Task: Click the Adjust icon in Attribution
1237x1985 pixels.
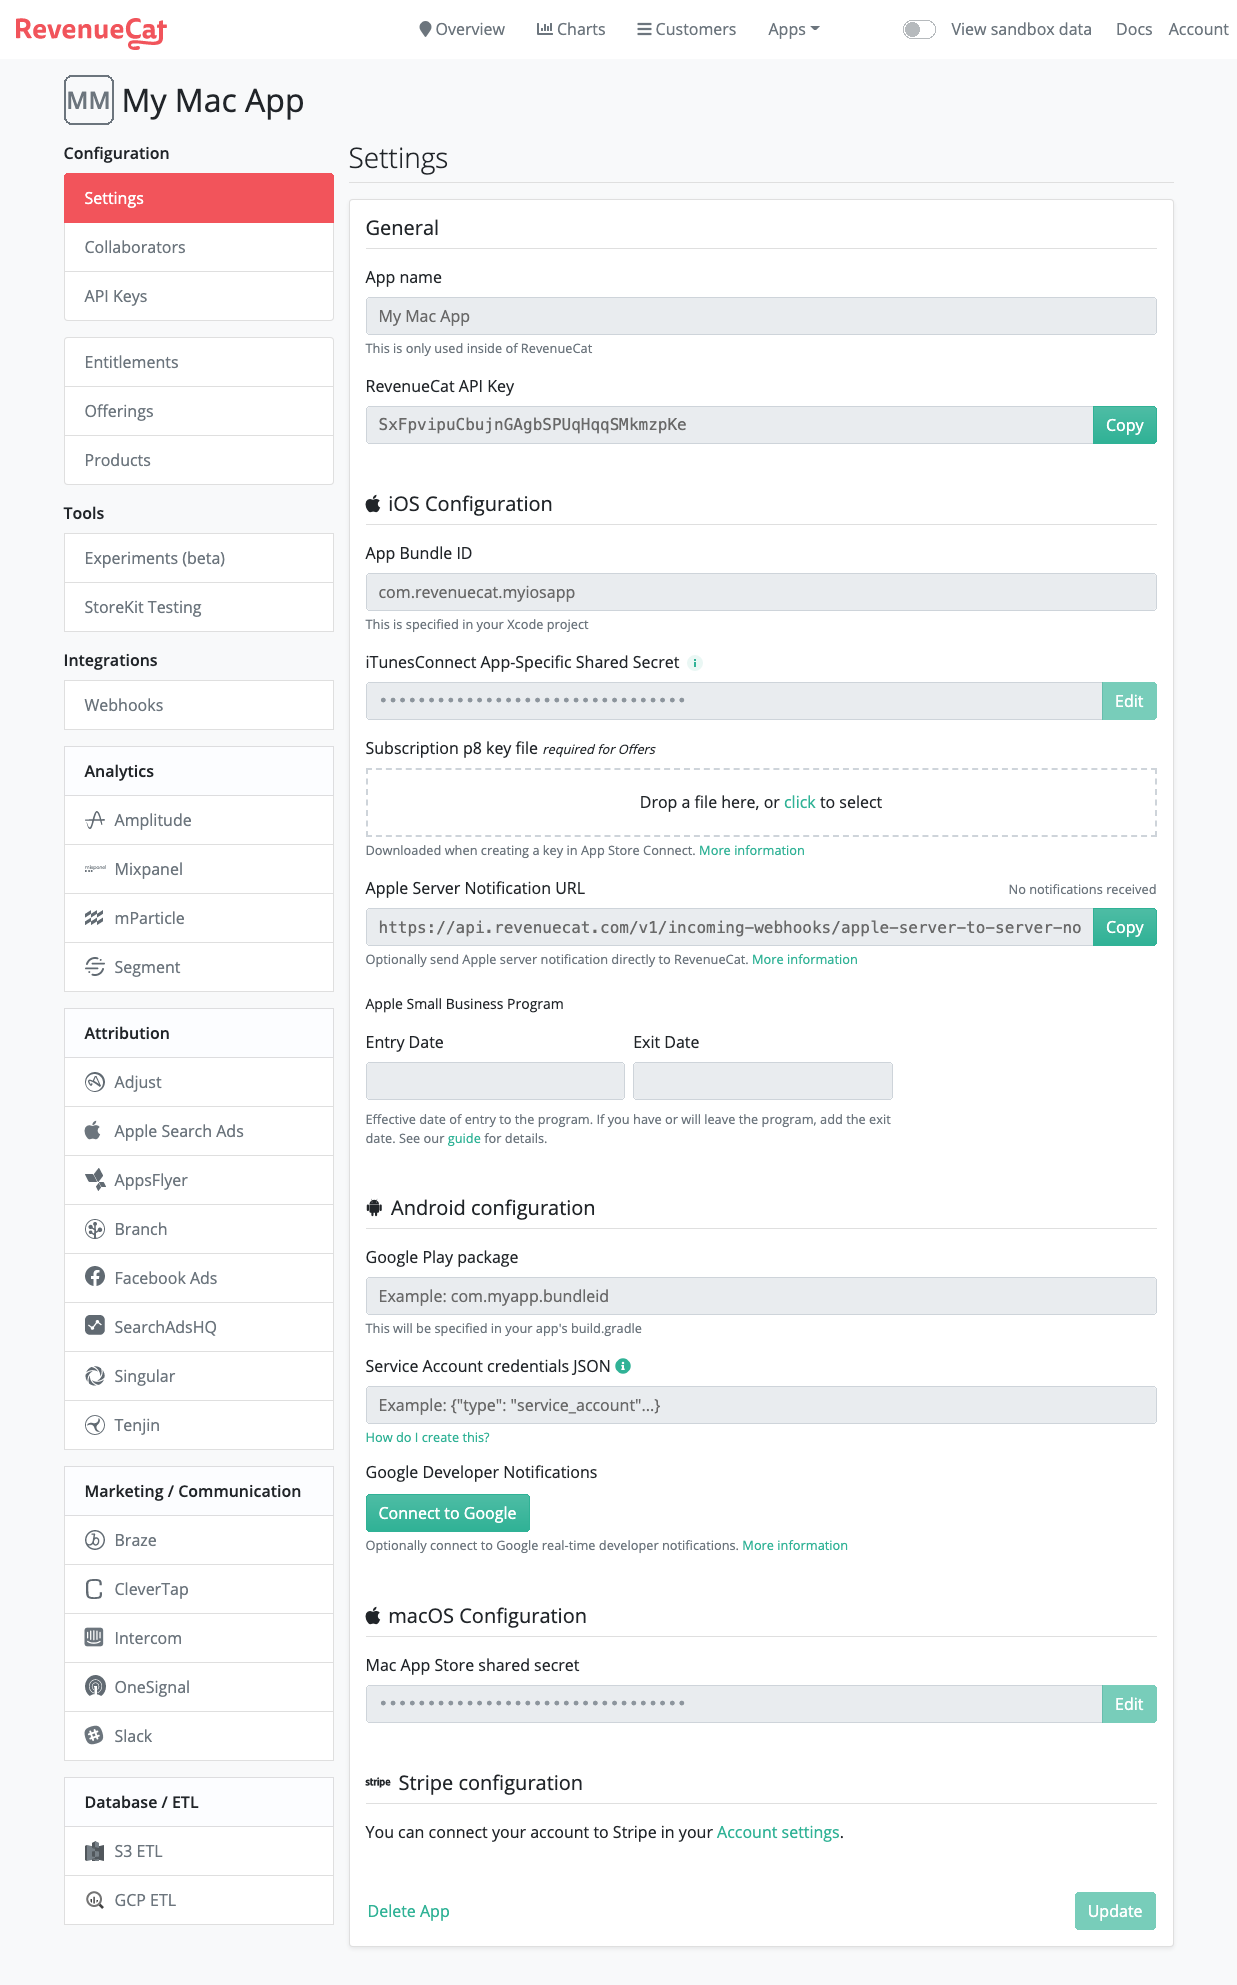Action: 95,1082
